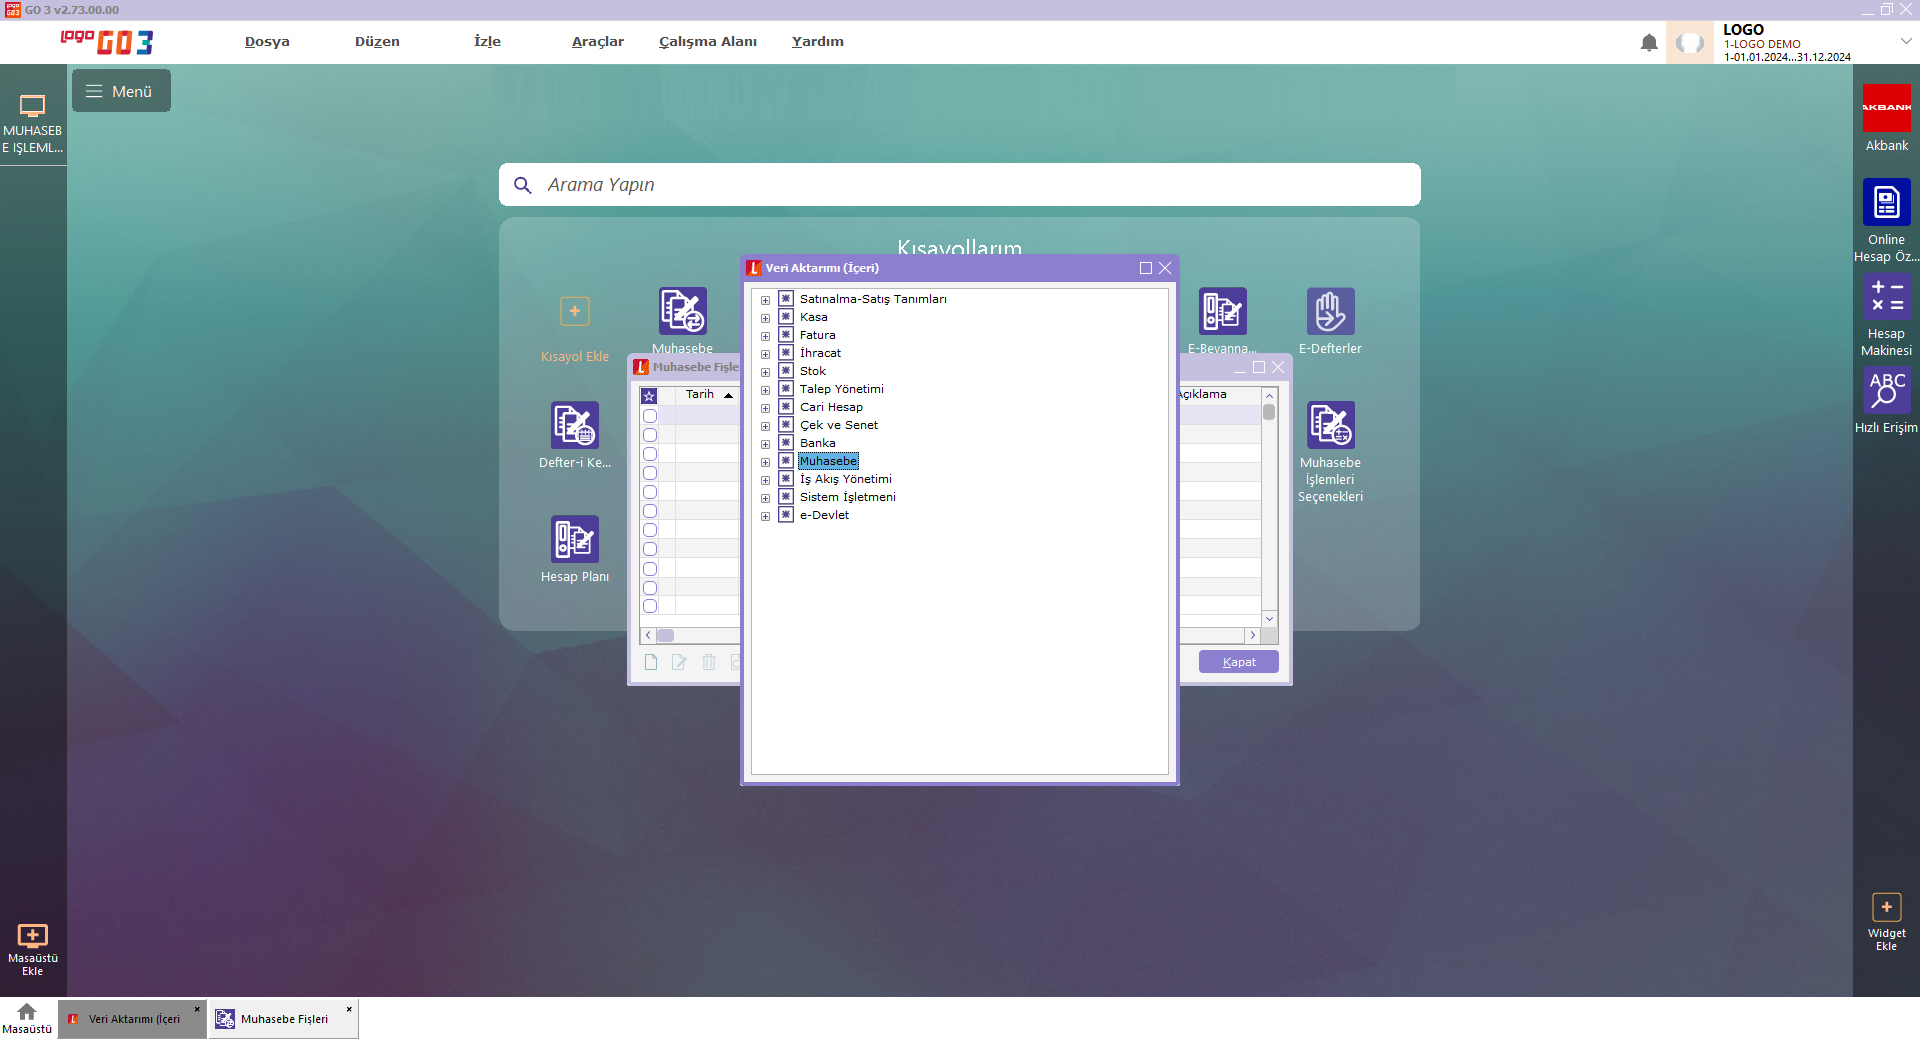Expand the Stok tree node

click(766, 372)
